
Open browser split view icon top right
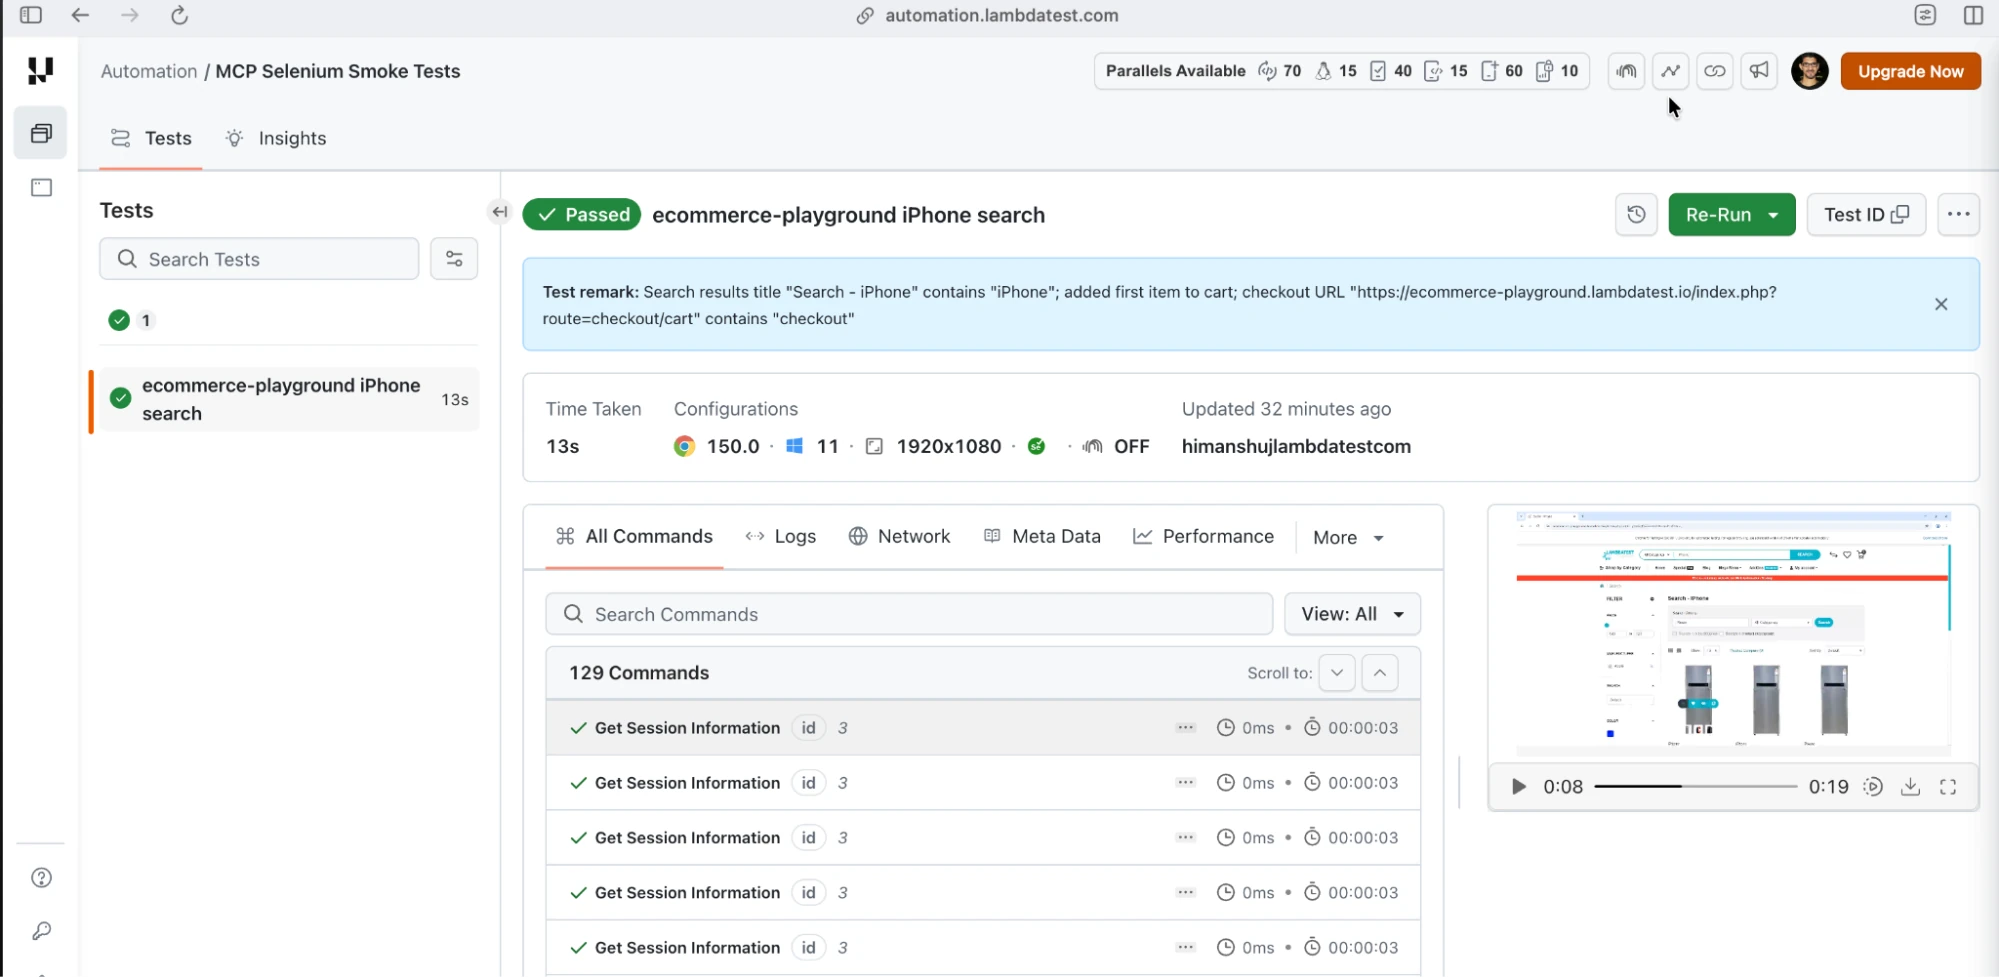[x=1973, y=15]
